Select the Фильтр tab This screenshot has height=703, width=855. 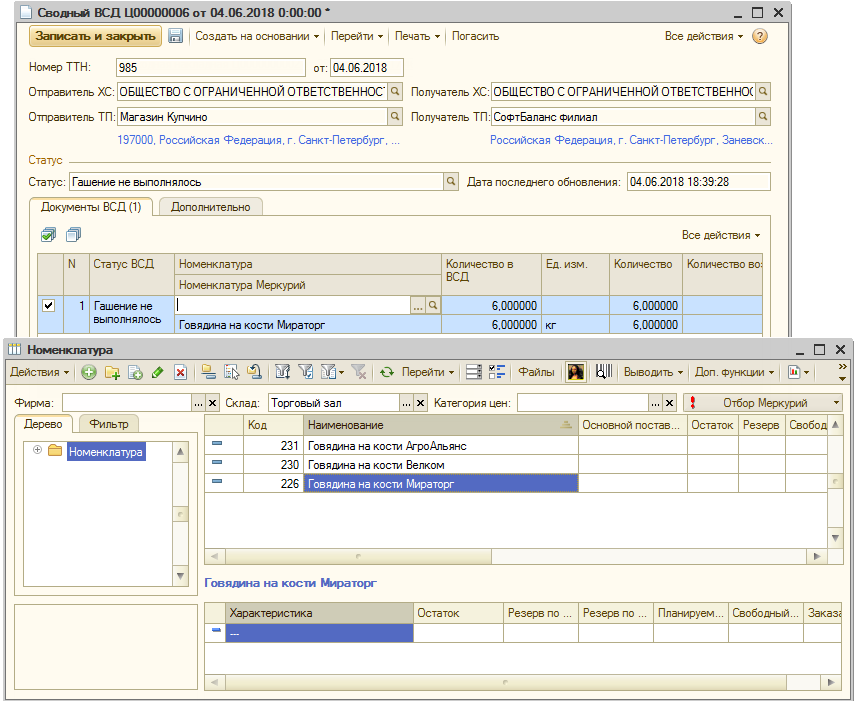click(x=109, y=424)
